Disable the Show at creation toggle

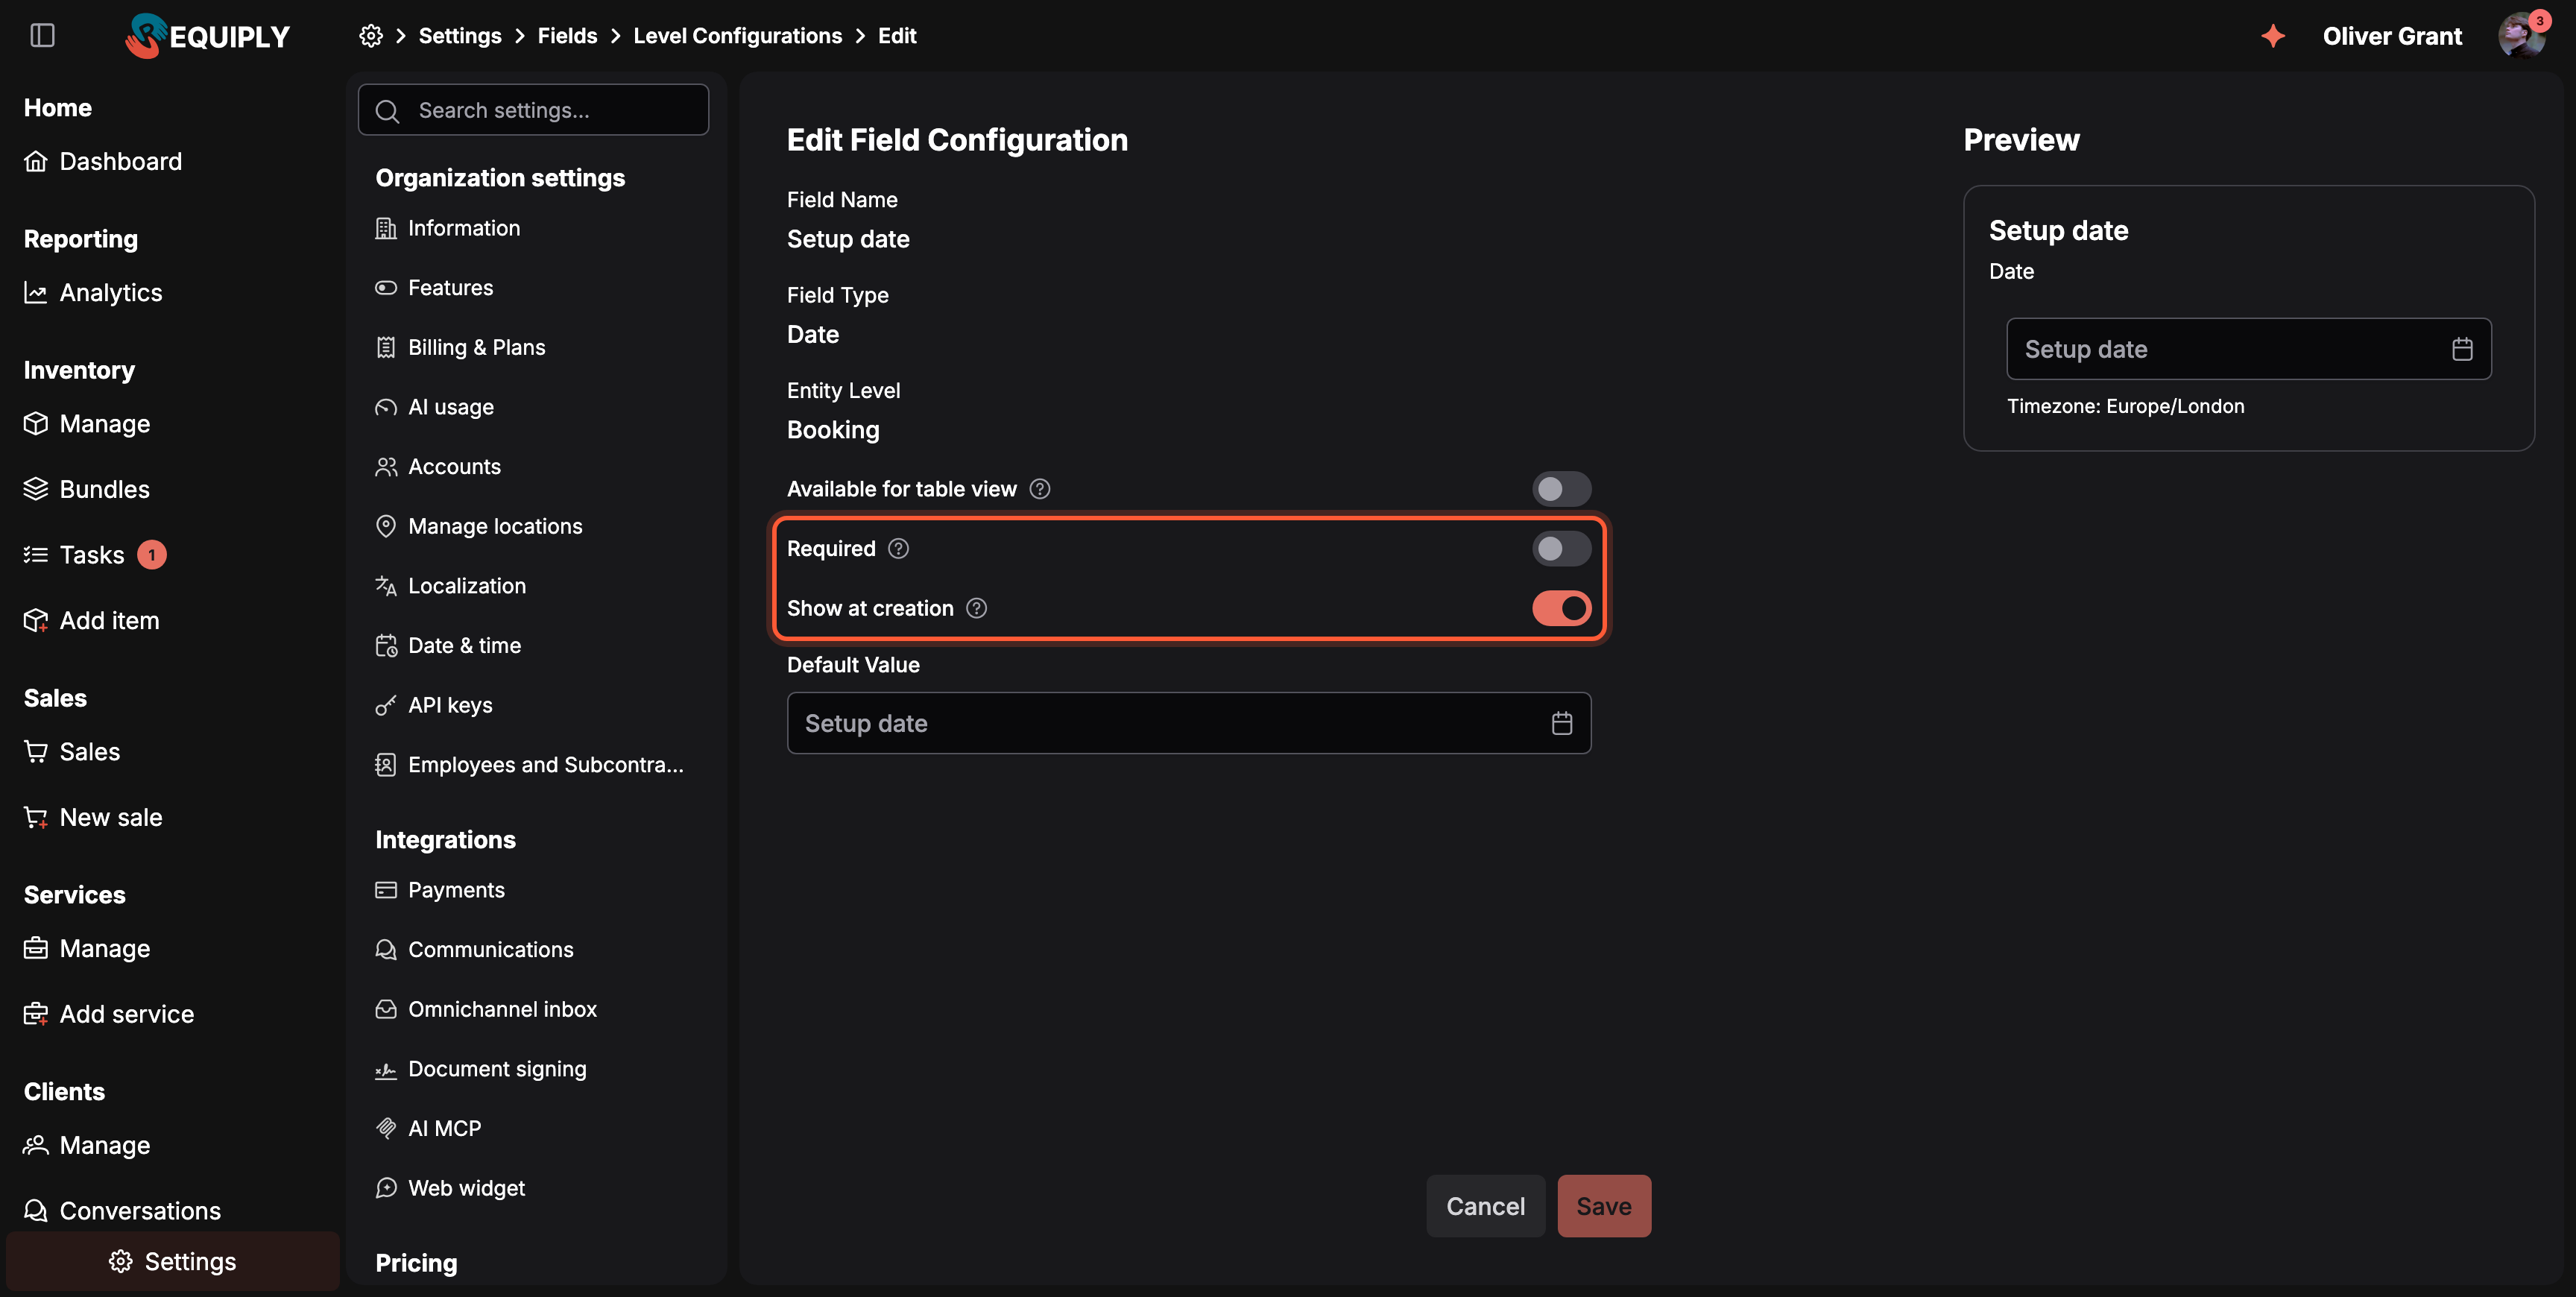pos(1561,608)
